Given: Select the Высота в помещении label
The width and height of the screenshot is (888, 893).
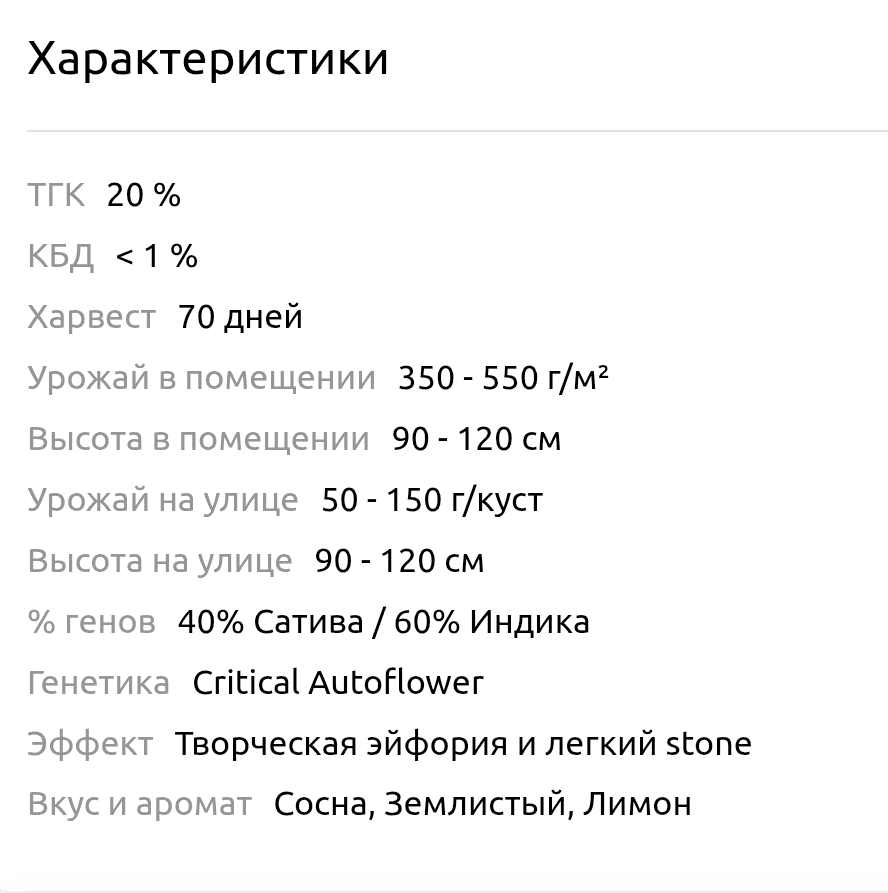Looking at the screenshot, I should [x=199, y=439].
